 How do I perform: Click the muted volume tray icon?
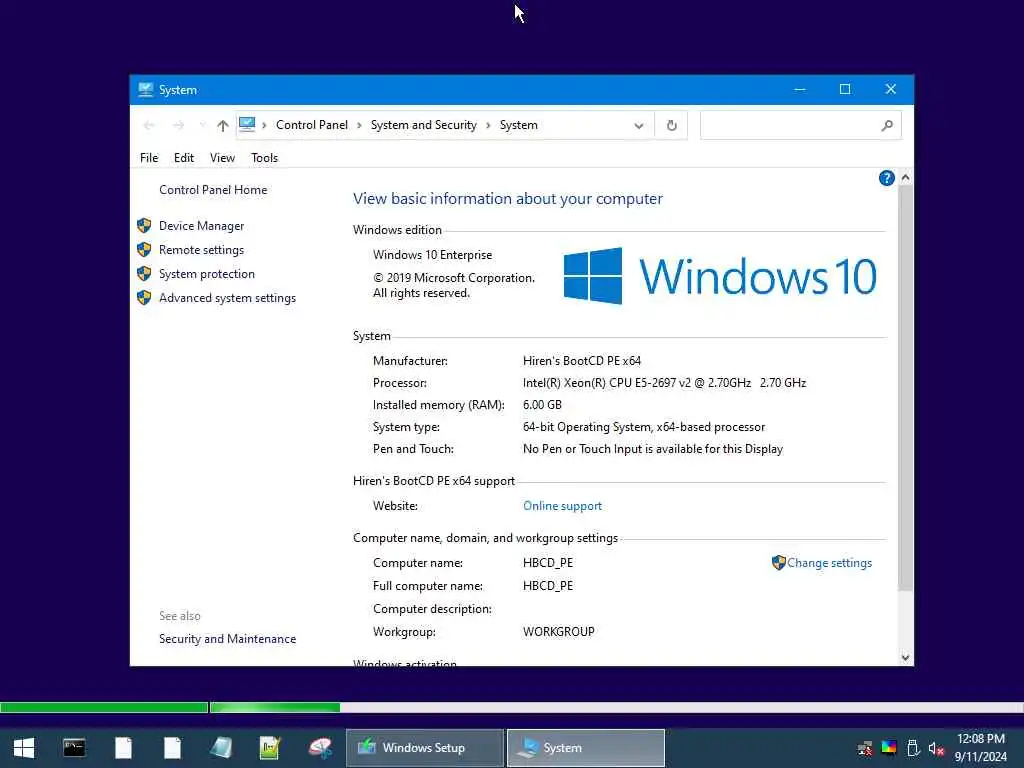click(x=936, y=748)
